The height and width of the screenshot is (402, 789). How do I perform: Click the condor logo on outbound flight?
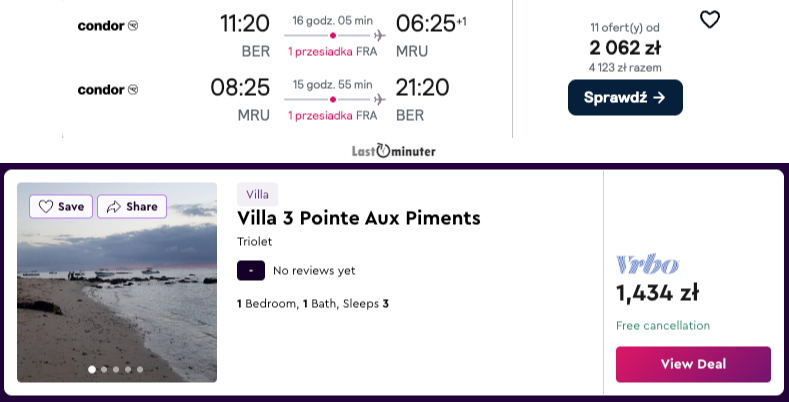pyautogui.click(x=108, y=26)
